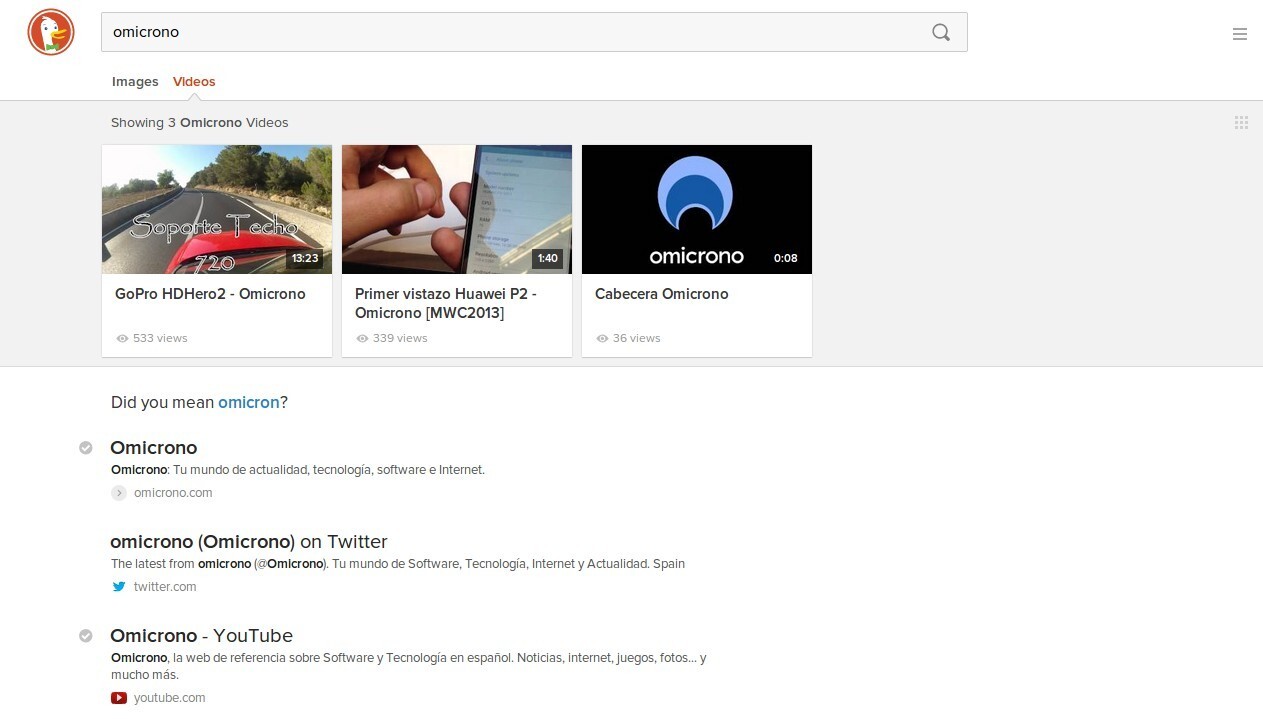1263x719 pixels.
Task: Select the Videos tab
Action: pos(193,81)
